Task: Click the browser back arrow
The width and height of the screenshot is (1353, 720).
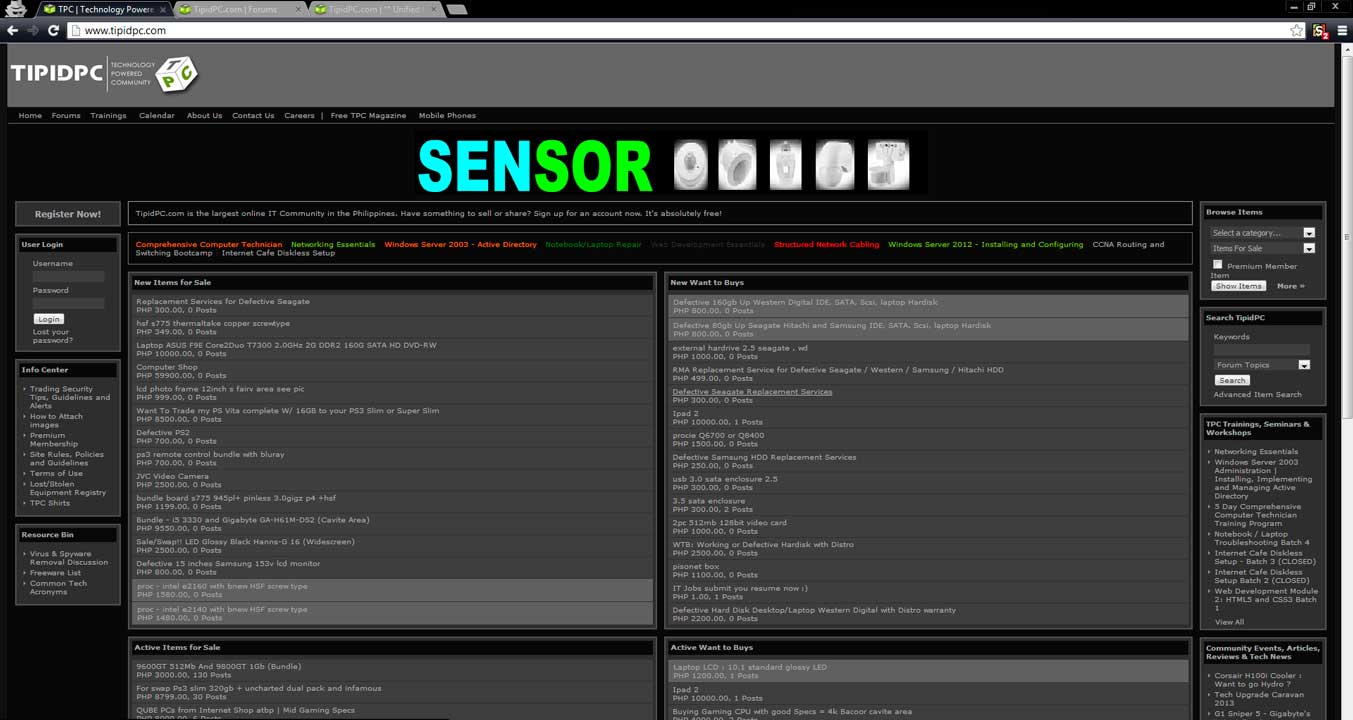Action: click(x=13, y=31)
